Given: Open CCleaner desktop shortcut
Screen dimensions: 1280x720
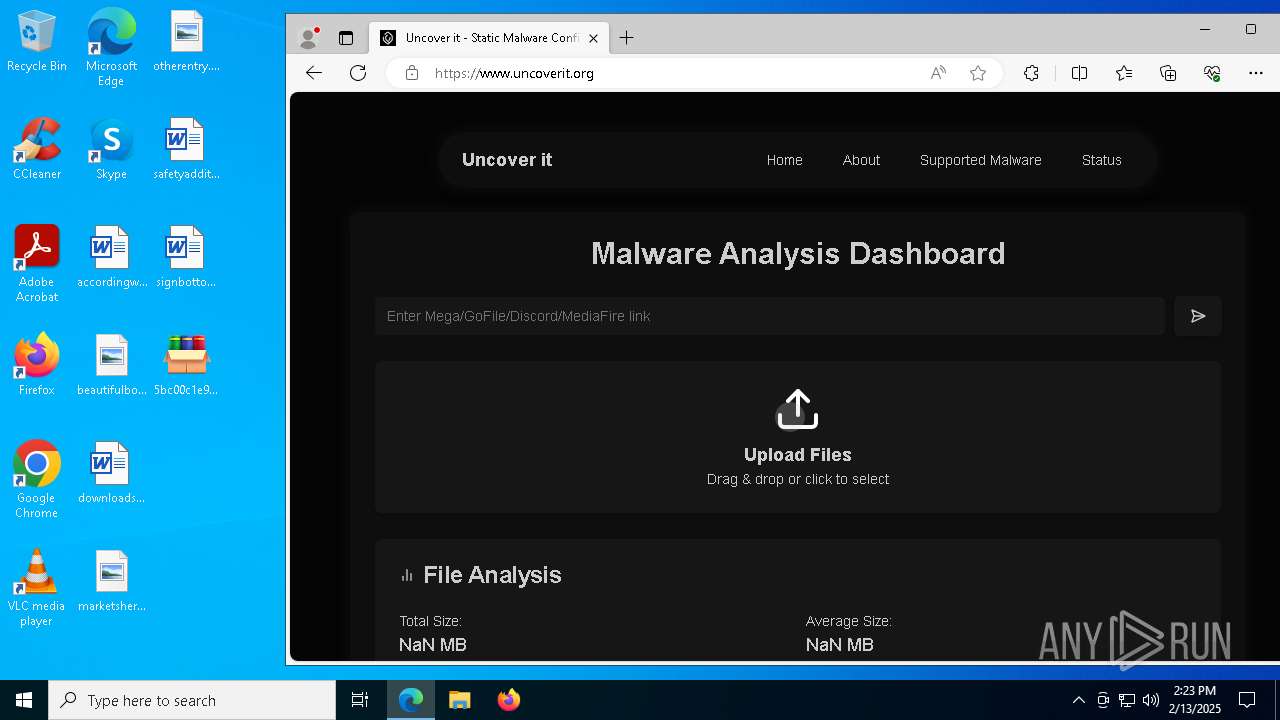Looking at the screenshot, I should 37,150.
